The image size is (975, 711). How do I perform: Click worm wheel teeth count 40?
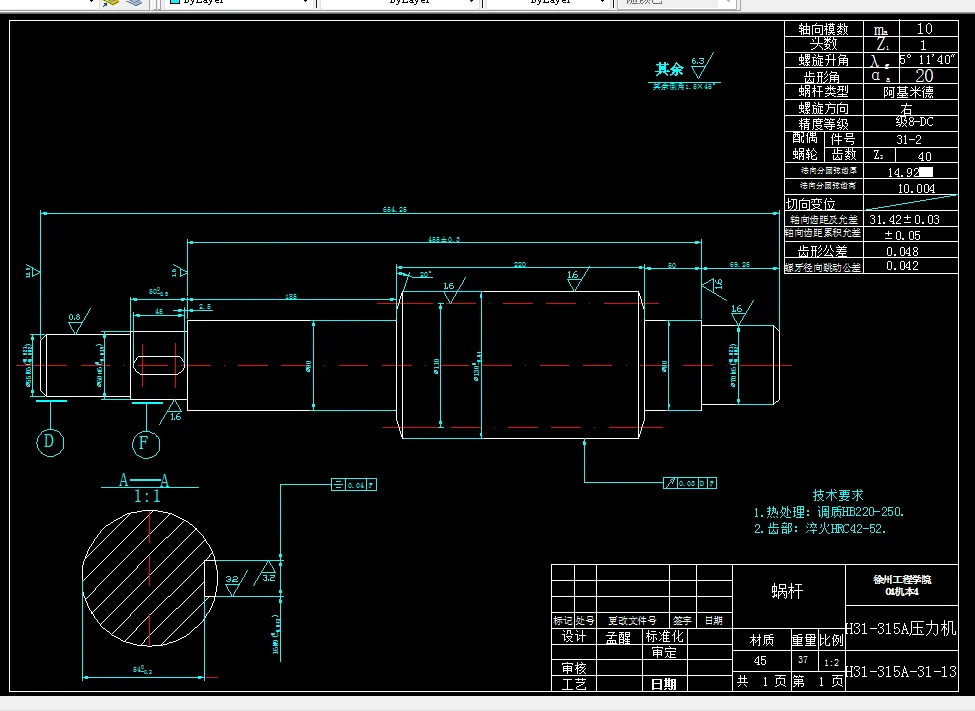coord(925,156)
